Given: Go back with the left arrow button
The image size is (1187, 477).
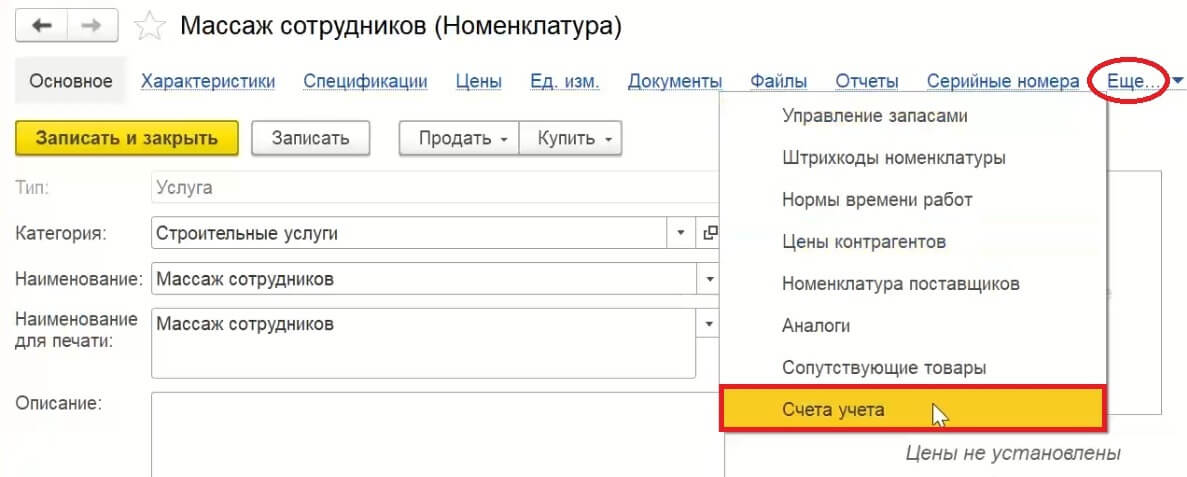Looking at the screenshot, I should click(42, 26).
